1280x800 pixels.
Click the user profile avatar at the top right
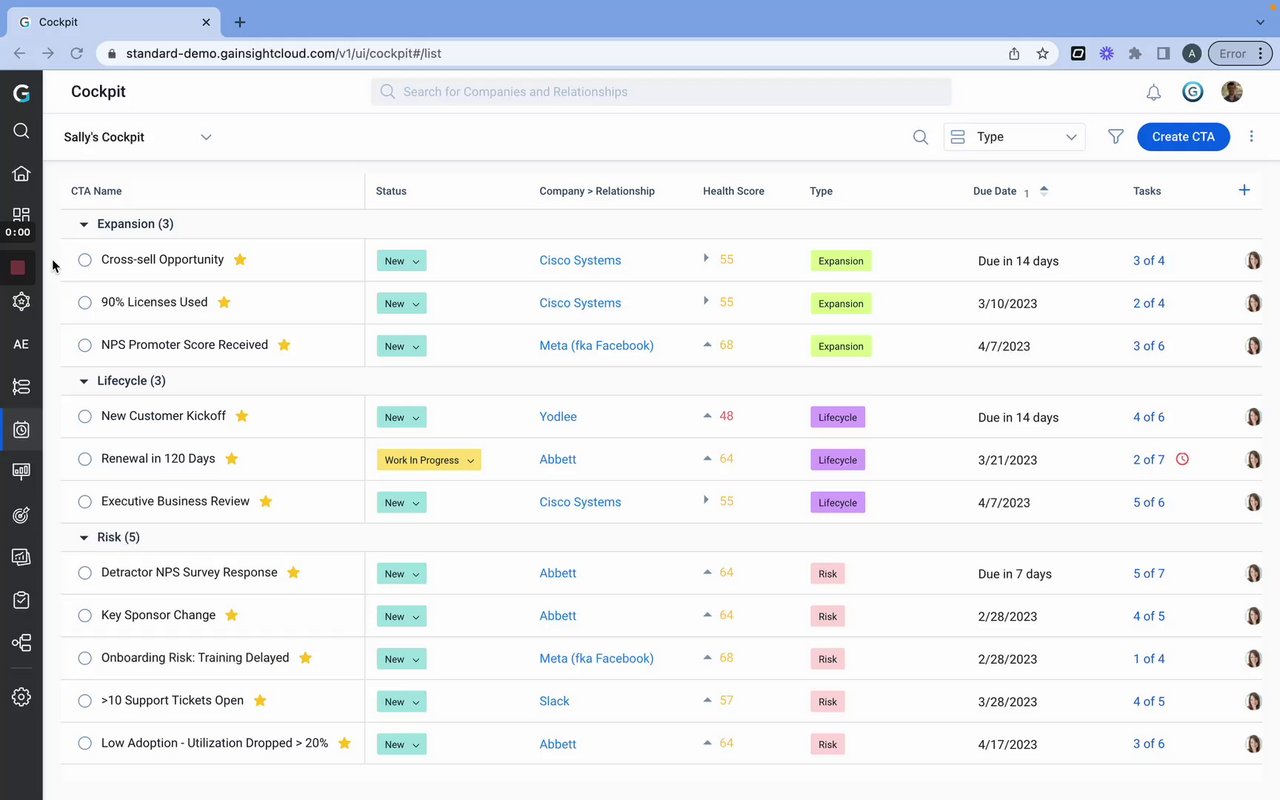[1232, 92]
